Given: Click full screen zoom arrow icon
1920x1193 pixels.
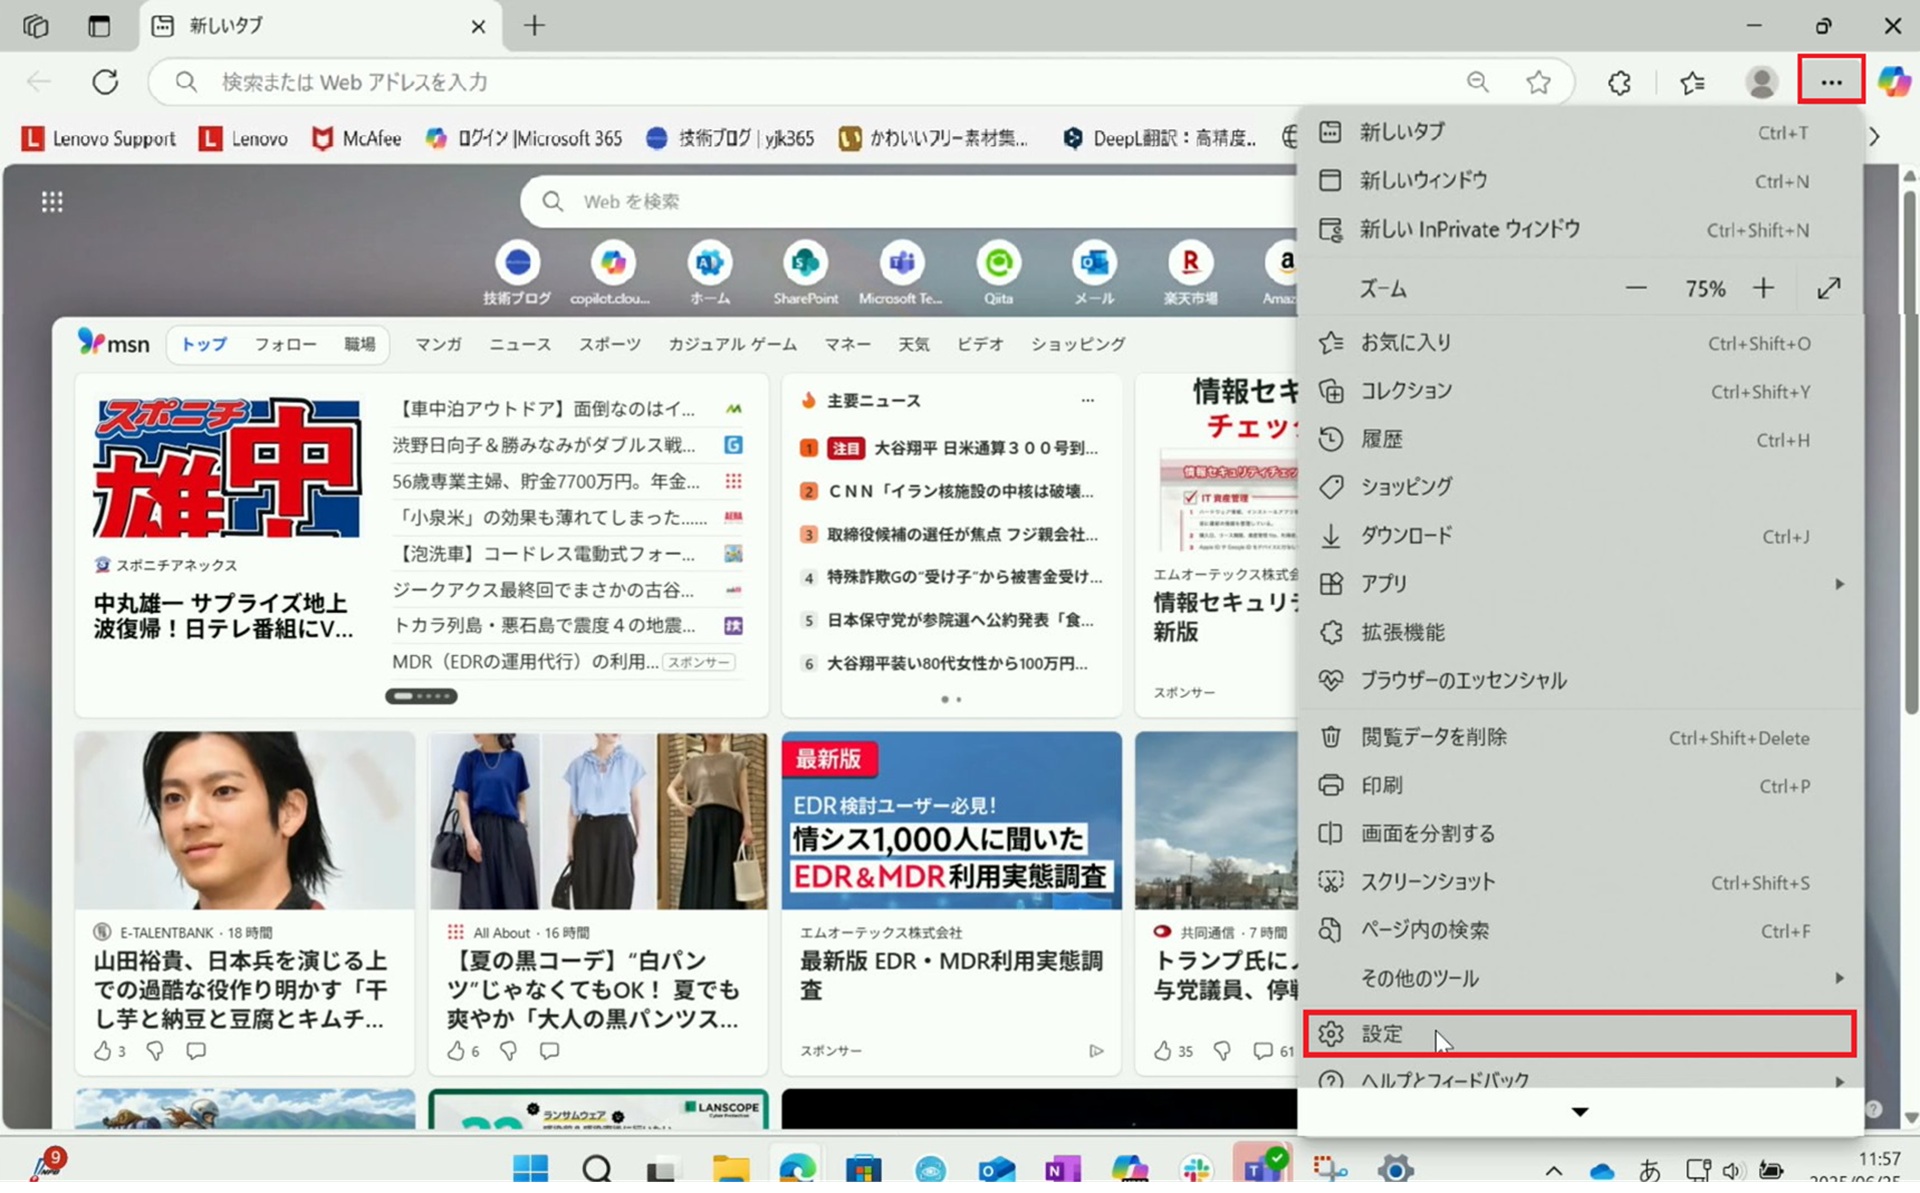Looking at the screenshot, I should coord(1829,289).
